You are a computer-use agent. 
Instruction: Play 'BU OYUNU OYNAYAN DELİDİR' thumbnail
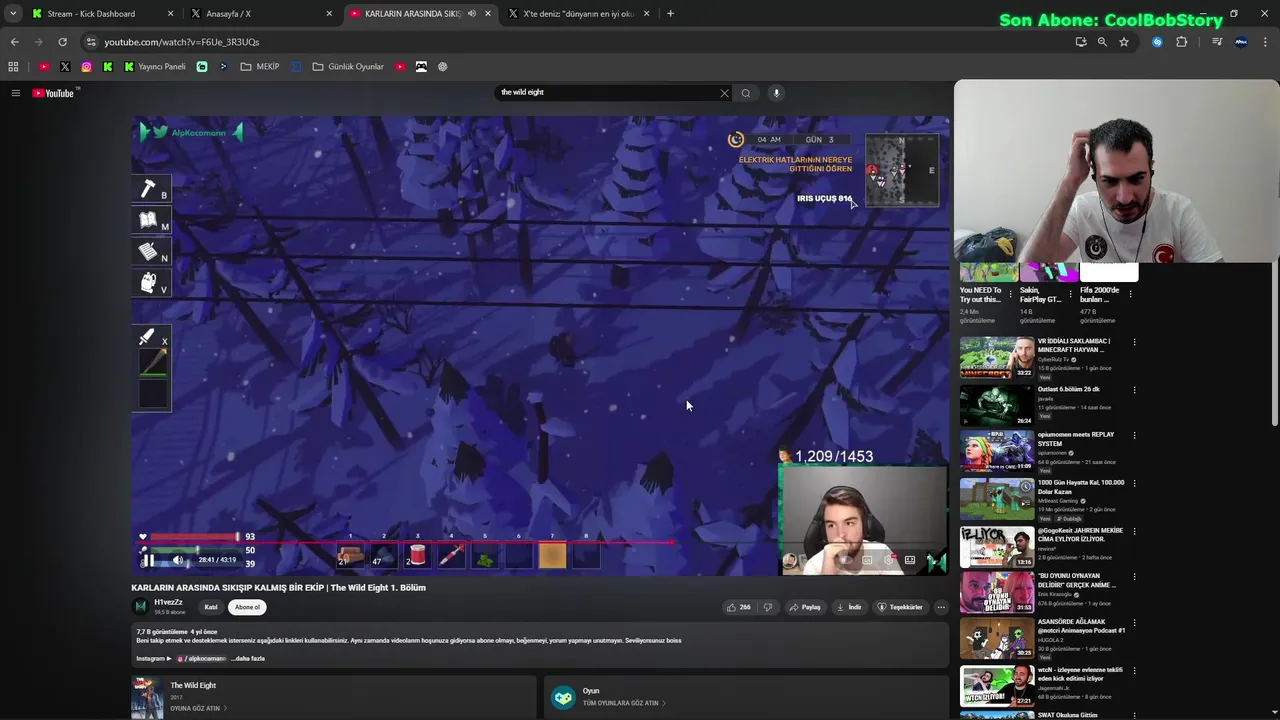click(x=997, y=592)
